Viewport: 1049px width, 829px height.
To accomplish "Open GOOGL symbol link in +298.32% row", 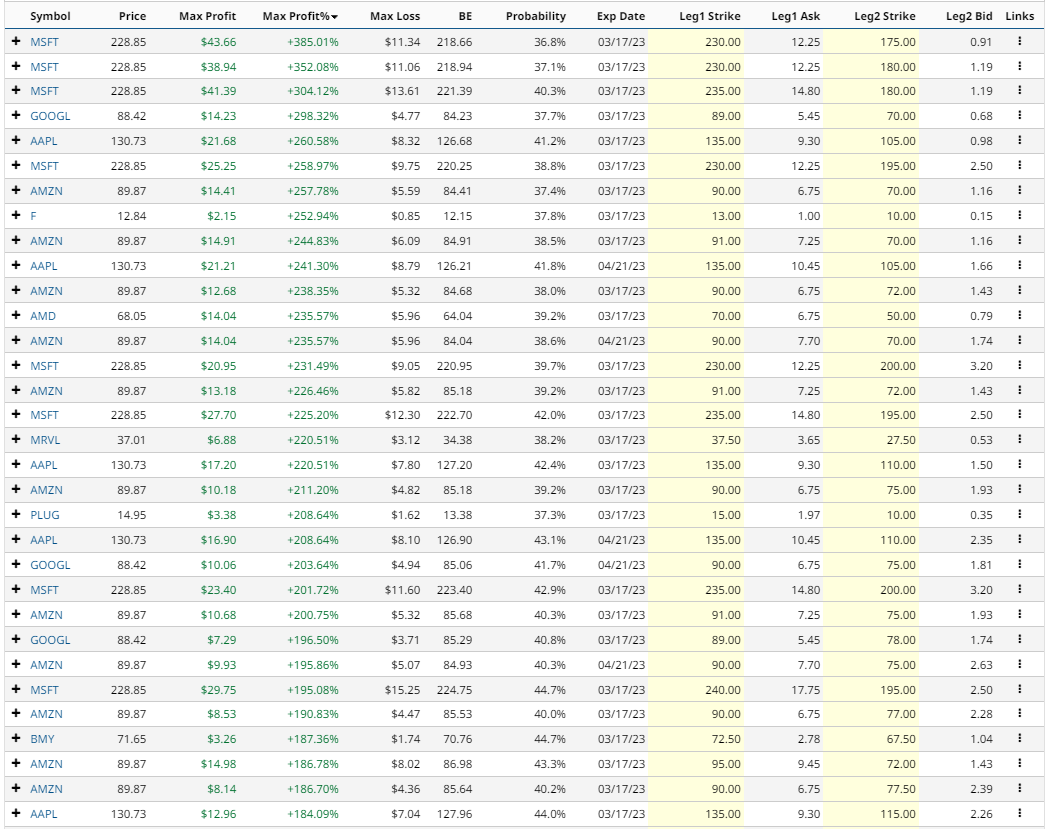I will (x=50, y=116).
